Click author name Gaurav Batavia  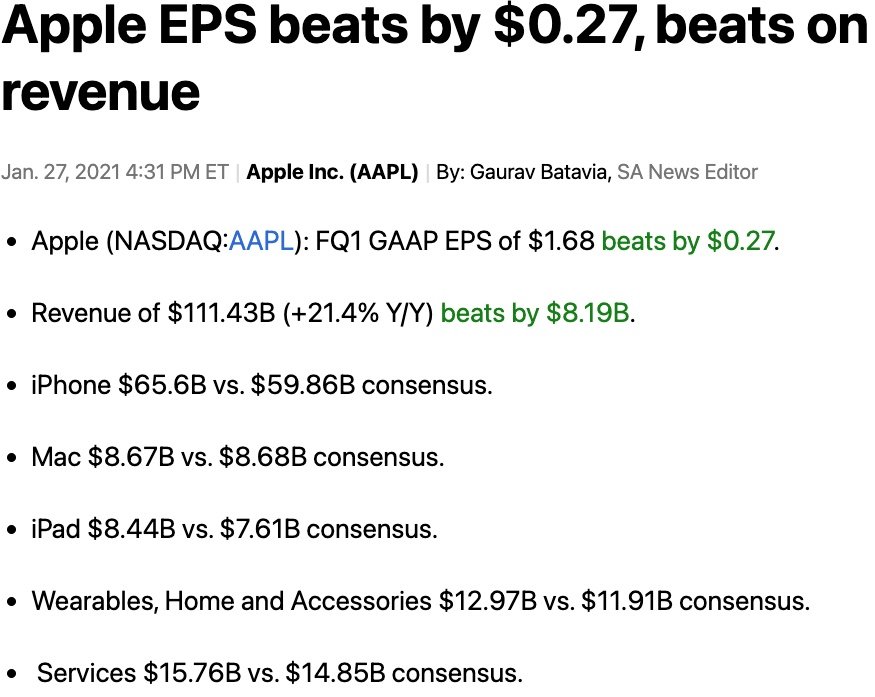539,172
